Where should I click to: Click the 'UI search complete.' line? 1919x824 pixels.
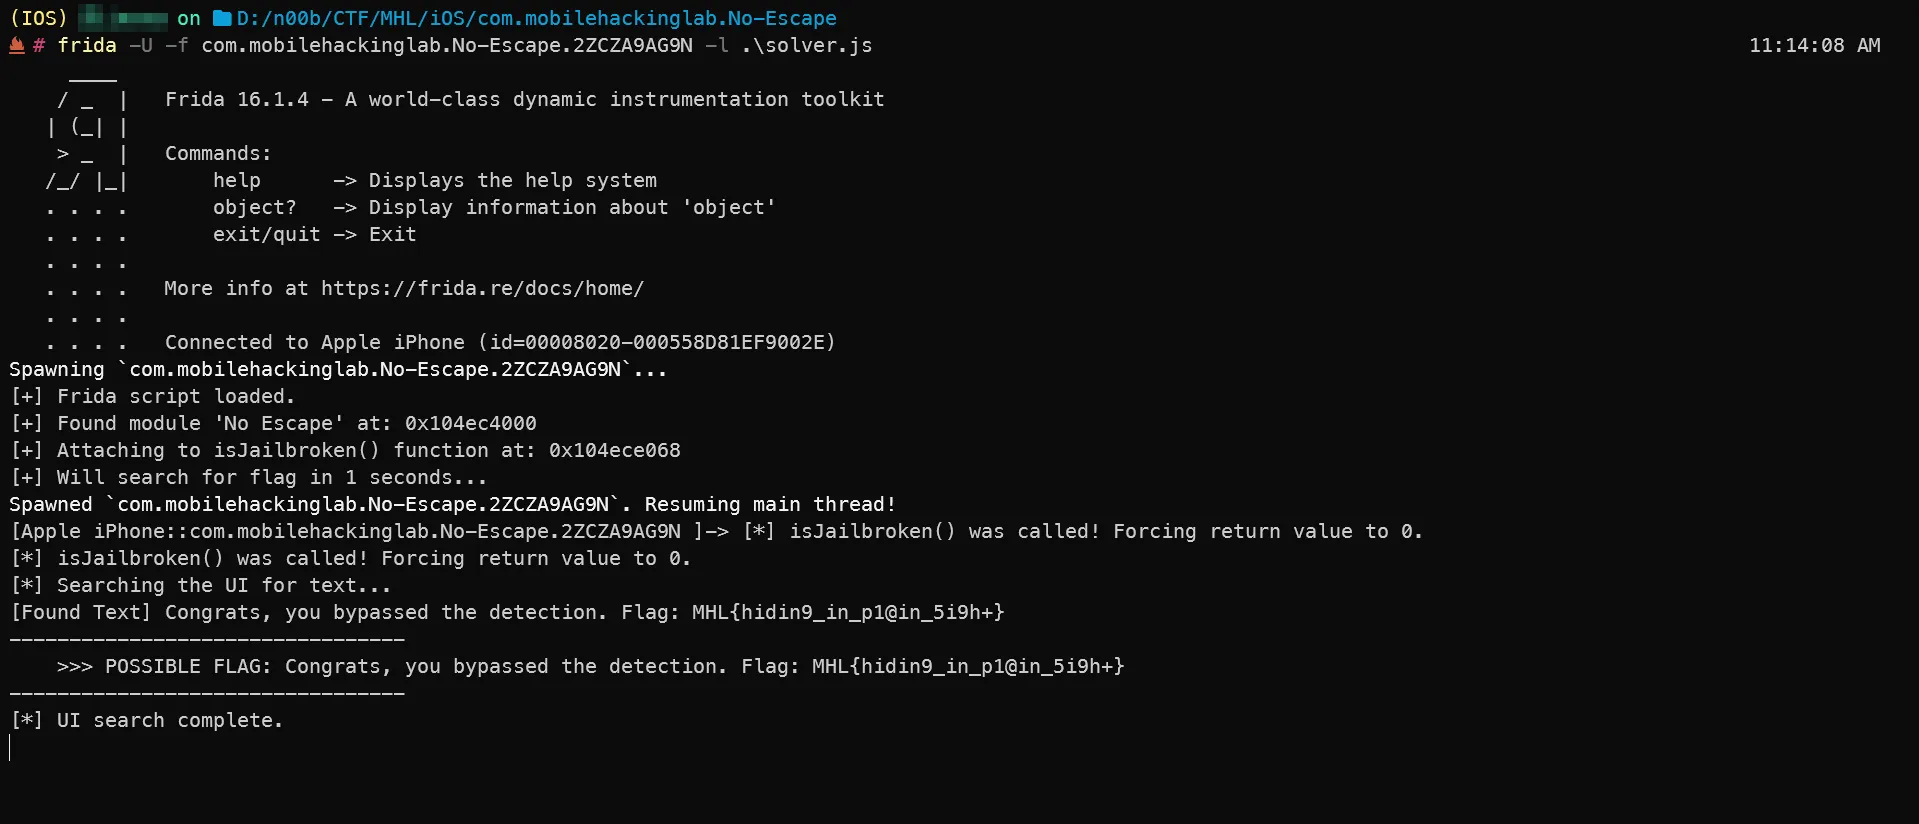(170, 720)
